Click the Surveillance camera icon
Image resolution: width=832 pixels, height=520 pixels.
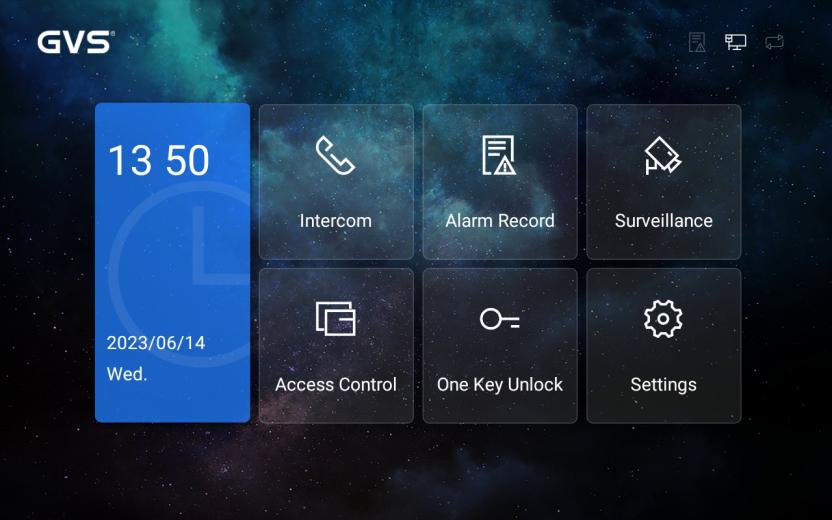(x=663, y=155)
